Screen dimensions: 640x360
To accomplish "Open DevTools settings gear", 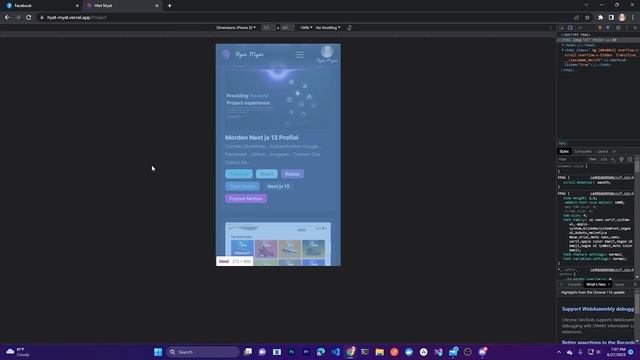I will (x=618, y=28).
